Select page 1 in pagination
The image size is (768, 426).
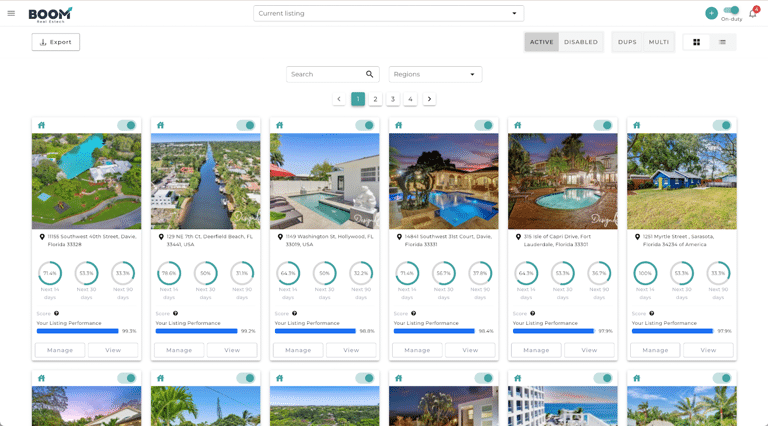[358, 99]
